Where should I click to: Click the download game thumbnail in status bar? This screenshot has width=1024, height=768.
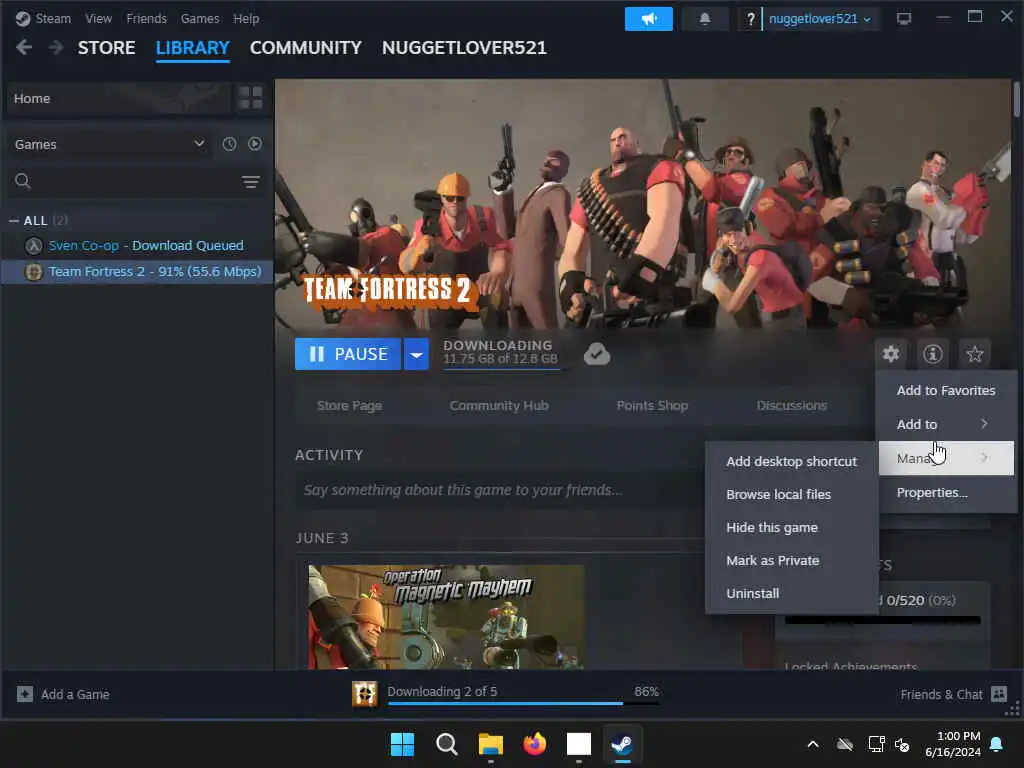pyautogui.click(x=364, y=694)
